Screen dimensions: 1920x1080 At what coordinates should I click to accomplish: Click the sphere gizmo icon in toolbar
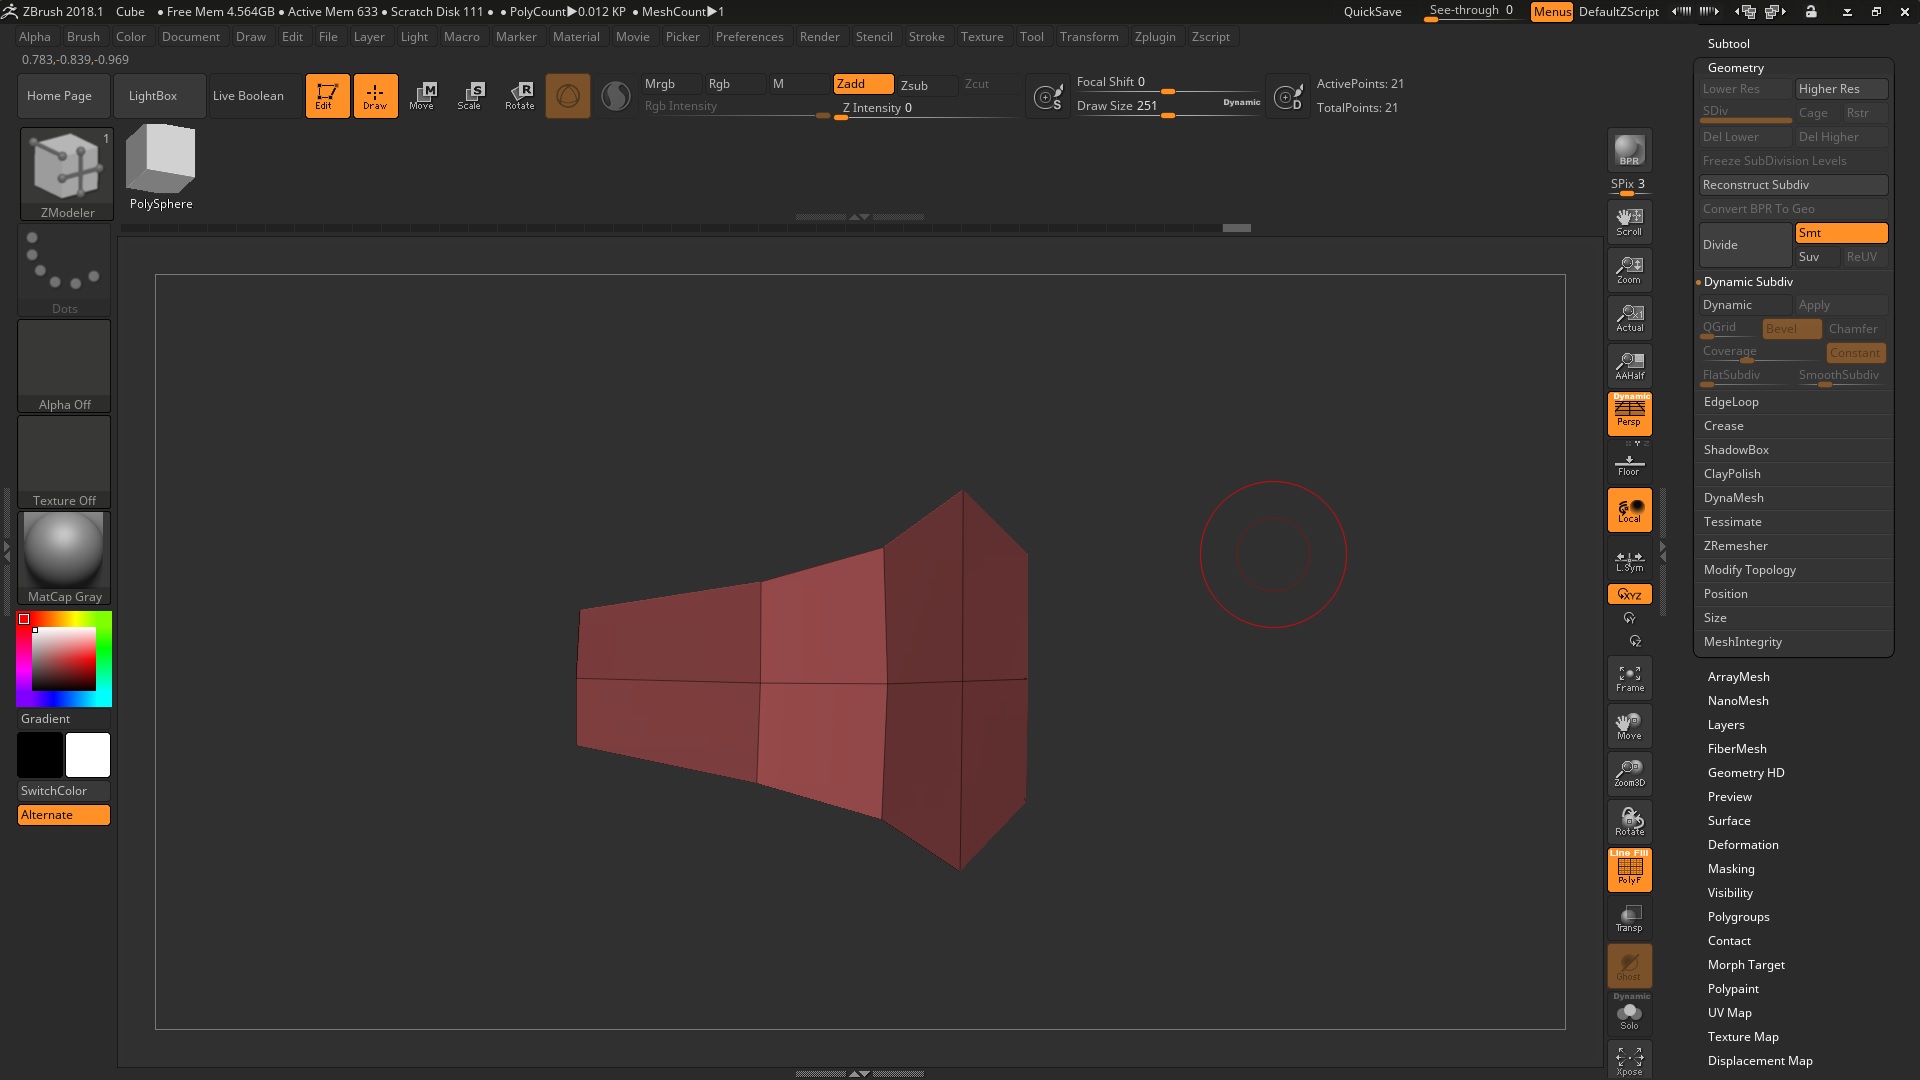click(568, 96)
